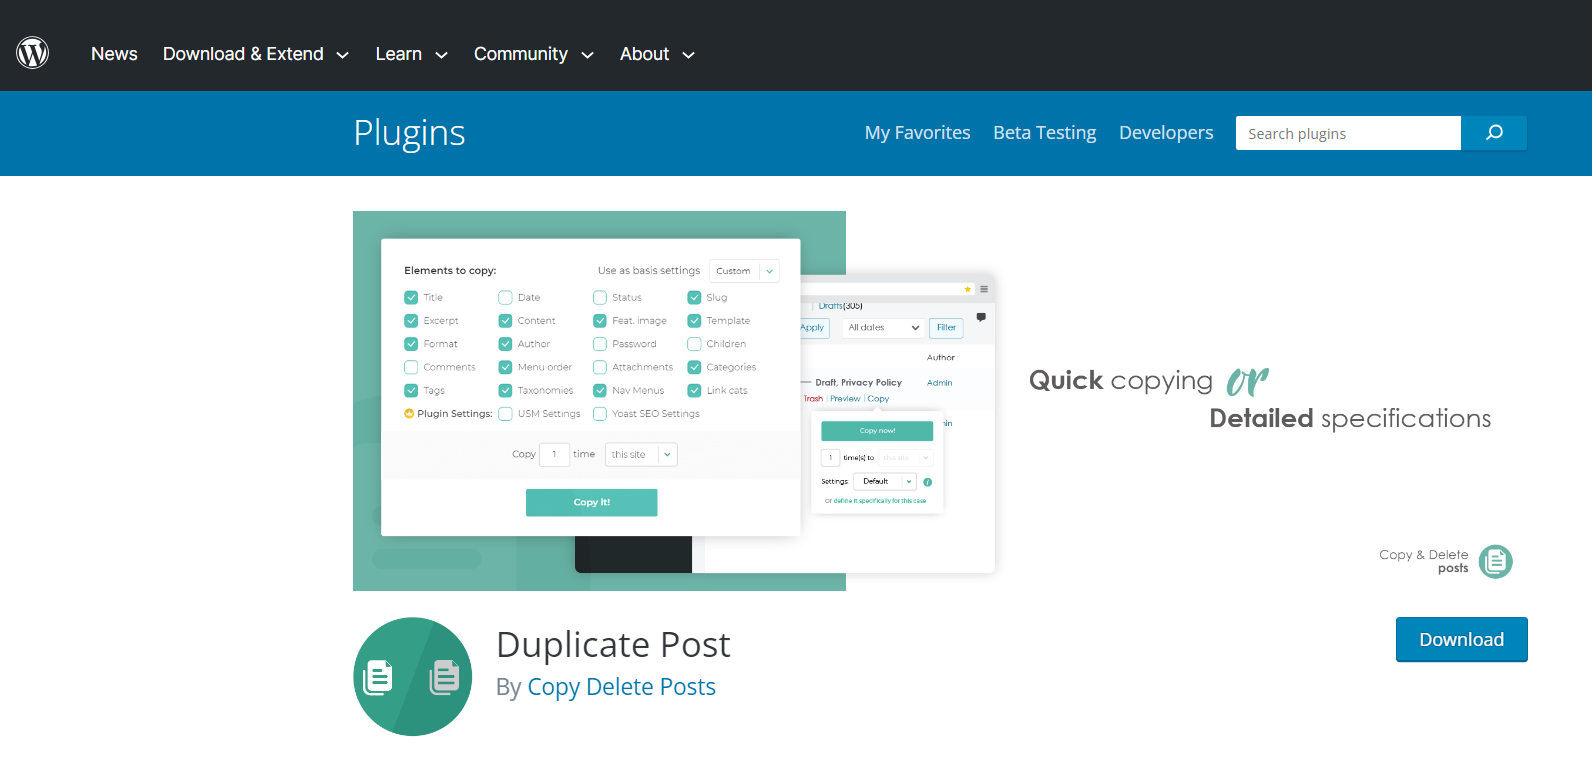Expand the Community menu

point(534,54)
